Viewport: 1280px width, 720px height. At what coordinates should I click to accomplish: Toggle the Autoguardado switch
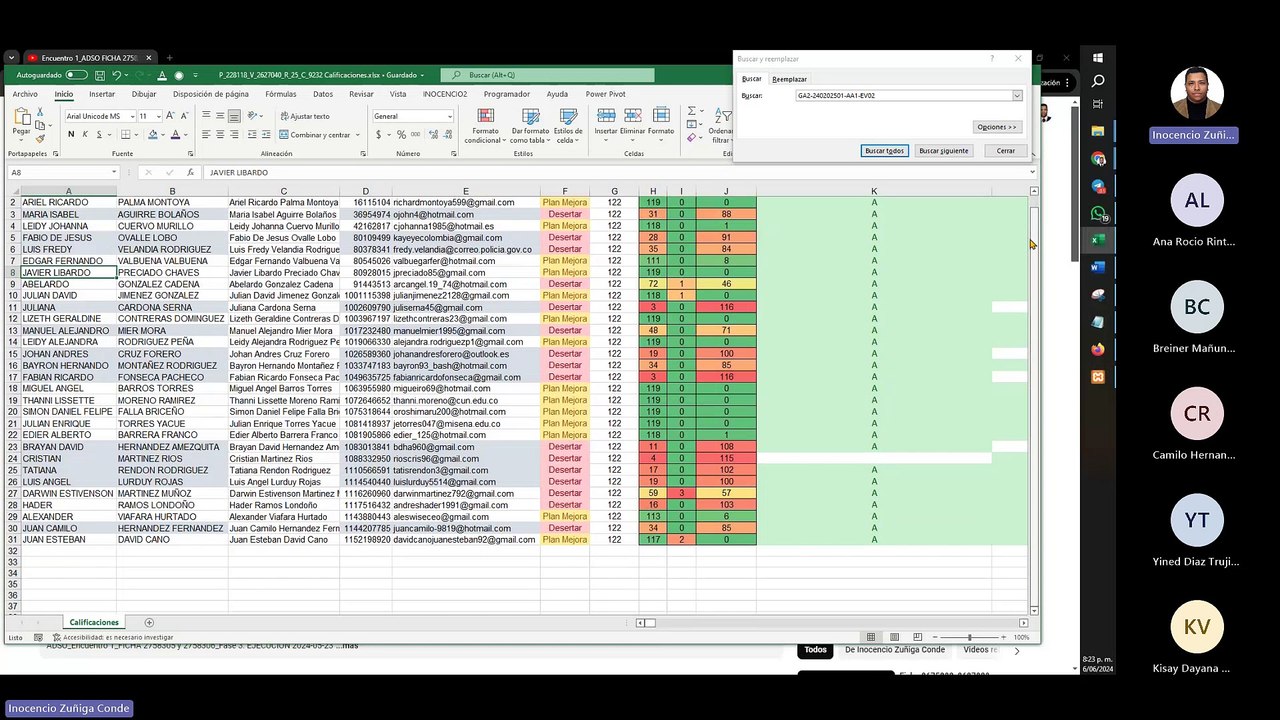pyautogui.click(x=76, y=75)
